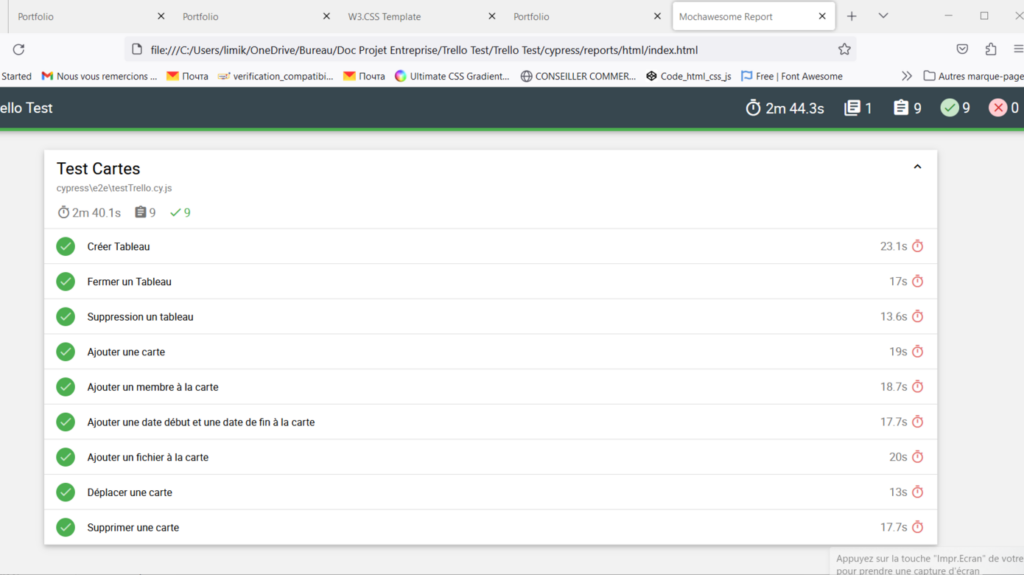This screenshot has height=575, width=1024.
Task: Open a new browser tab with plus button
Action: (852, 16)
